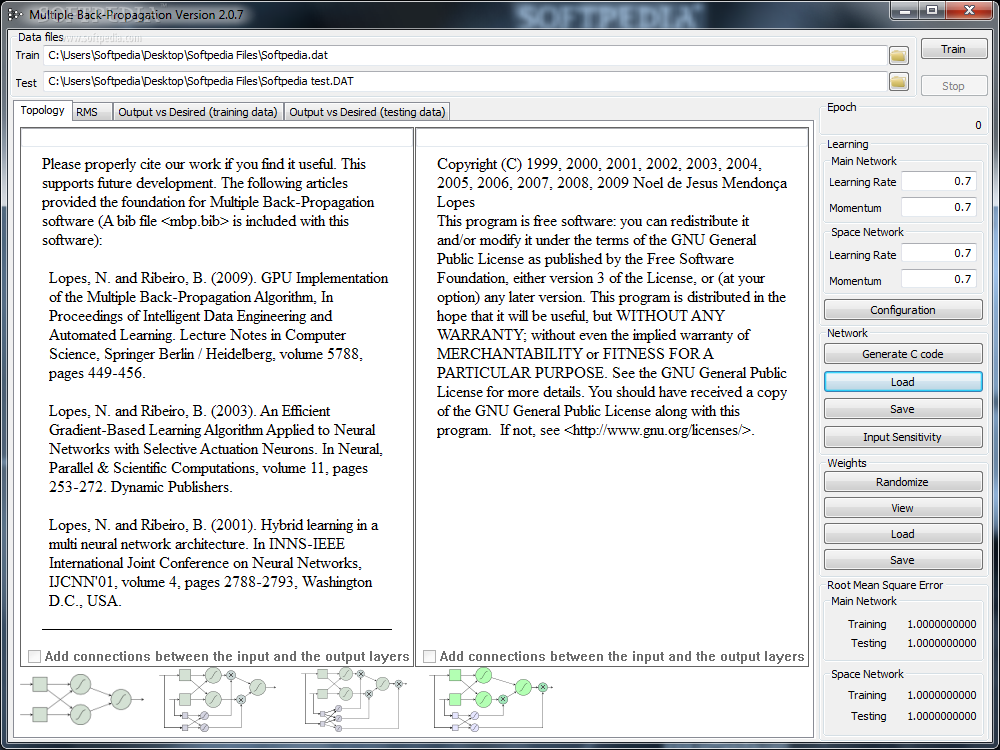Edit Main Network Momentum field
Screen dimensions: 1000x750
939,207
